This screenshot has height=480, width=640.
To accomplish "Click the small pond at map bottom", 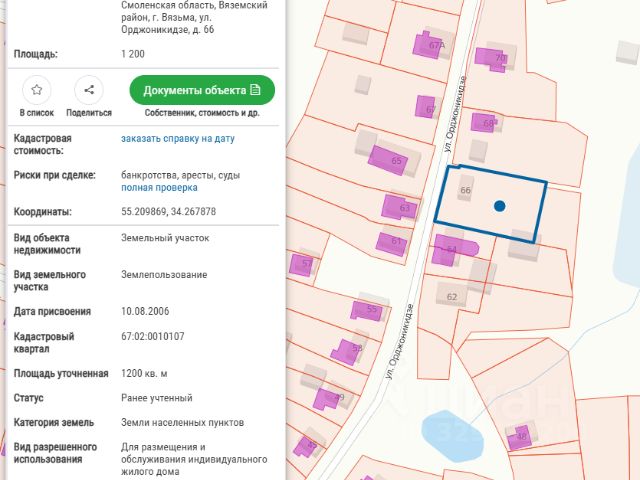I will [452, 436].
